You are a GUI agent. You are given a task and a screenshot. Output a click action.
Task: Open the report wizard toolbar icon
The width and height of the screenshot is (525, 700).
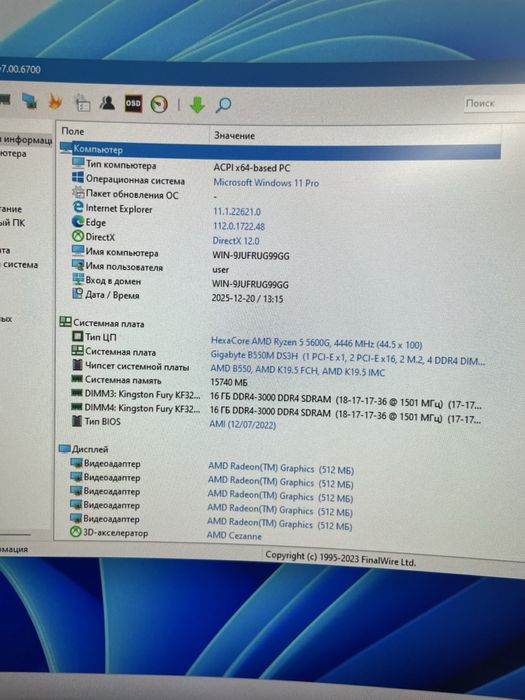[82, 103]
